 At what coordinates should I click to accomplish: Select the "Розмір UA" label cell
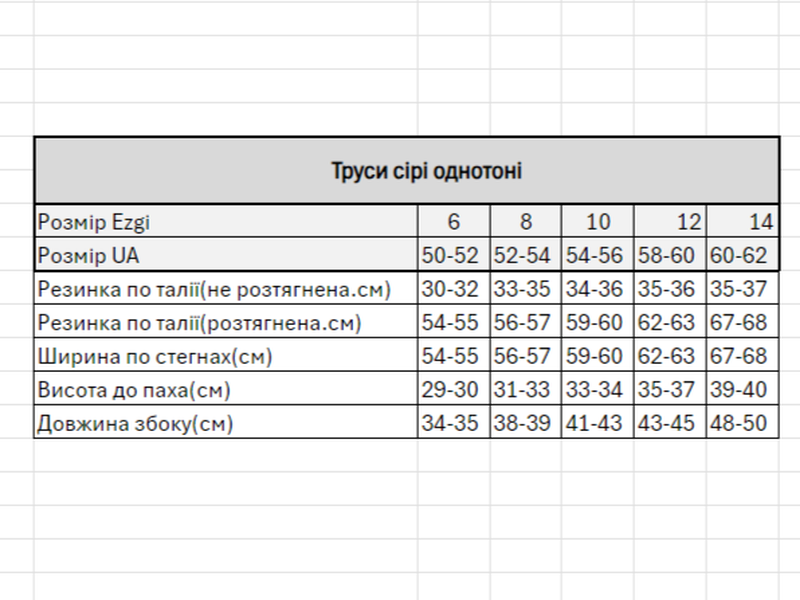point(225,255)
